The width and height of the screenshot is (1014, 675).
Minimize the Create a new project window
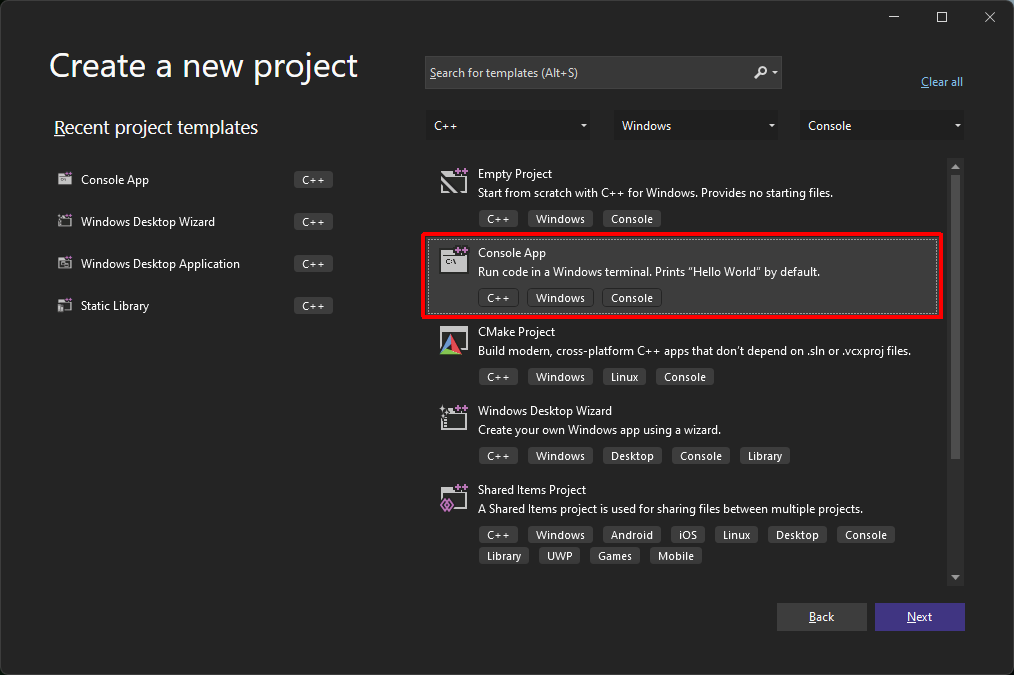coord(894,17)
